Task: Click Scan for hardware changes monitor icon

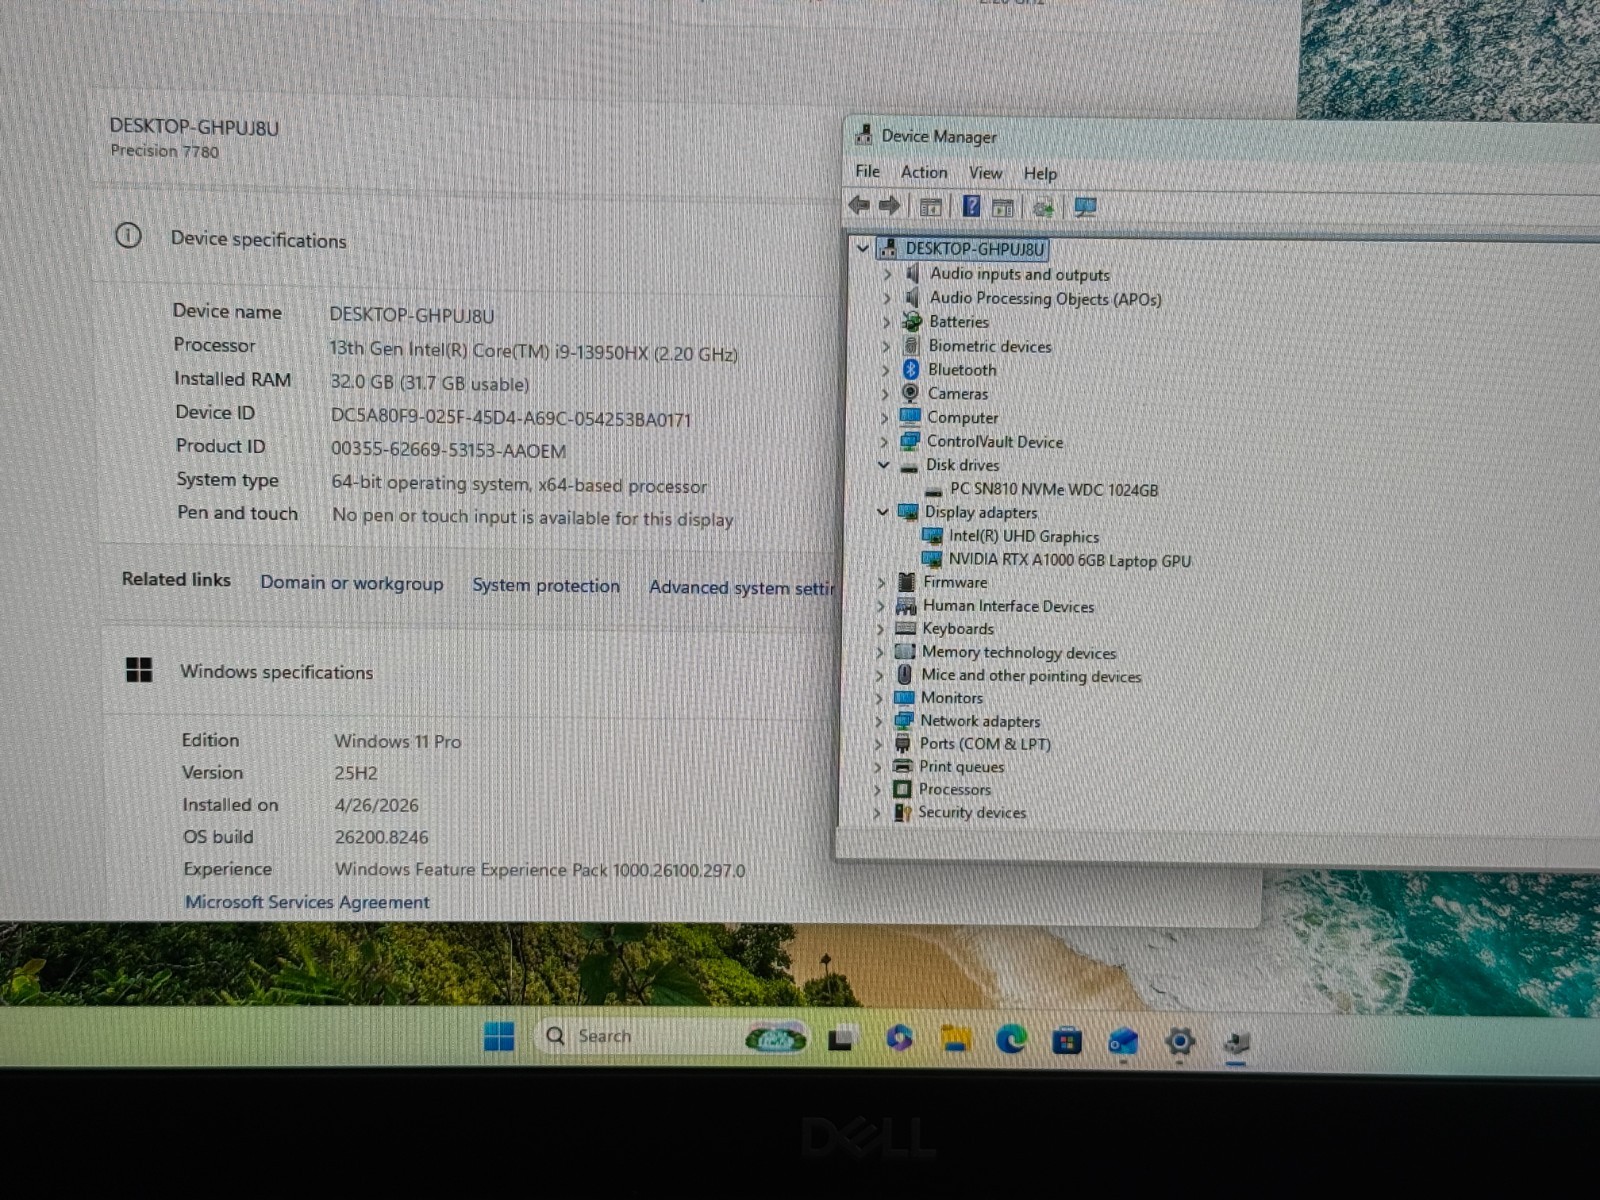Action: [x=1085, y=207]
